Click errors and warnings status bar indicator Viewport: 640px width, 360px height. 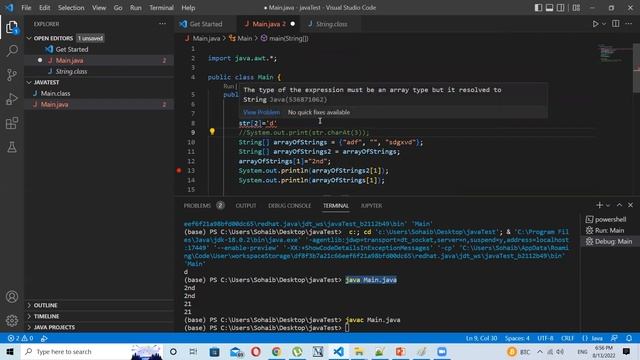click(x=20, y=338)
